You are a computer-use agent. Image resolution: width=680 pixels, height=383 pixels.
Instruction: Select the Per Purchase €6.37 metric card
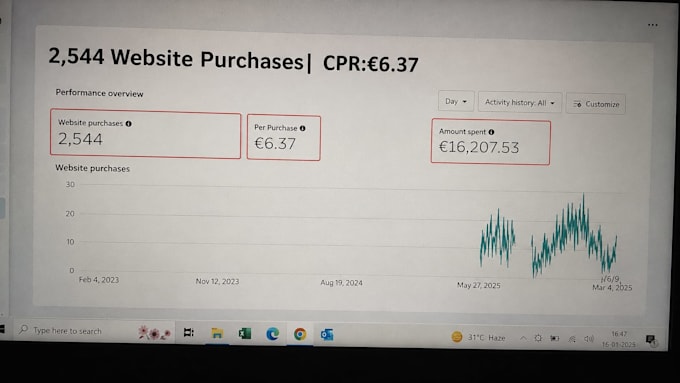tap(284, 137)
